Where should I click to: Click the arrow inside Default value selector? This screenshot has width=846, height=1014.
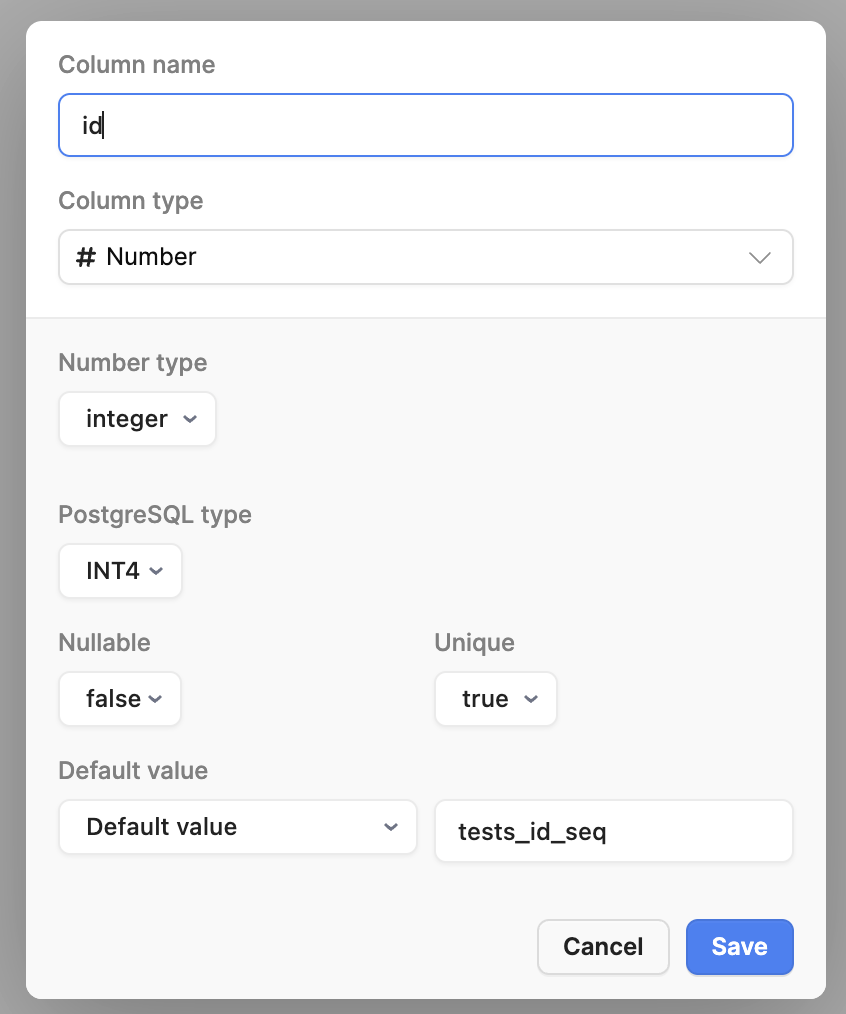coord(391,827)
